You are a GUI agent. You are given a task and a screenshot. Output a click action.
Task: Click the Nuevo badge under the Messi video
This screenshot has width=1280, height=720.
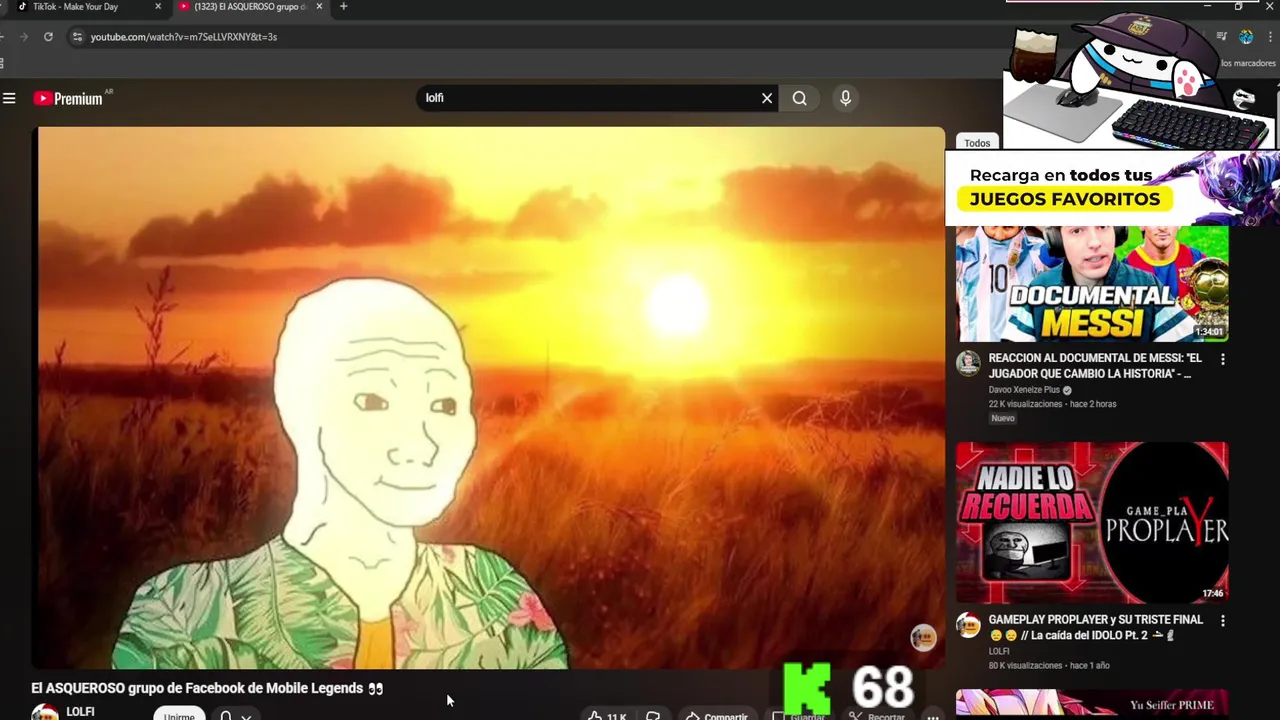tap(1003, 418)
